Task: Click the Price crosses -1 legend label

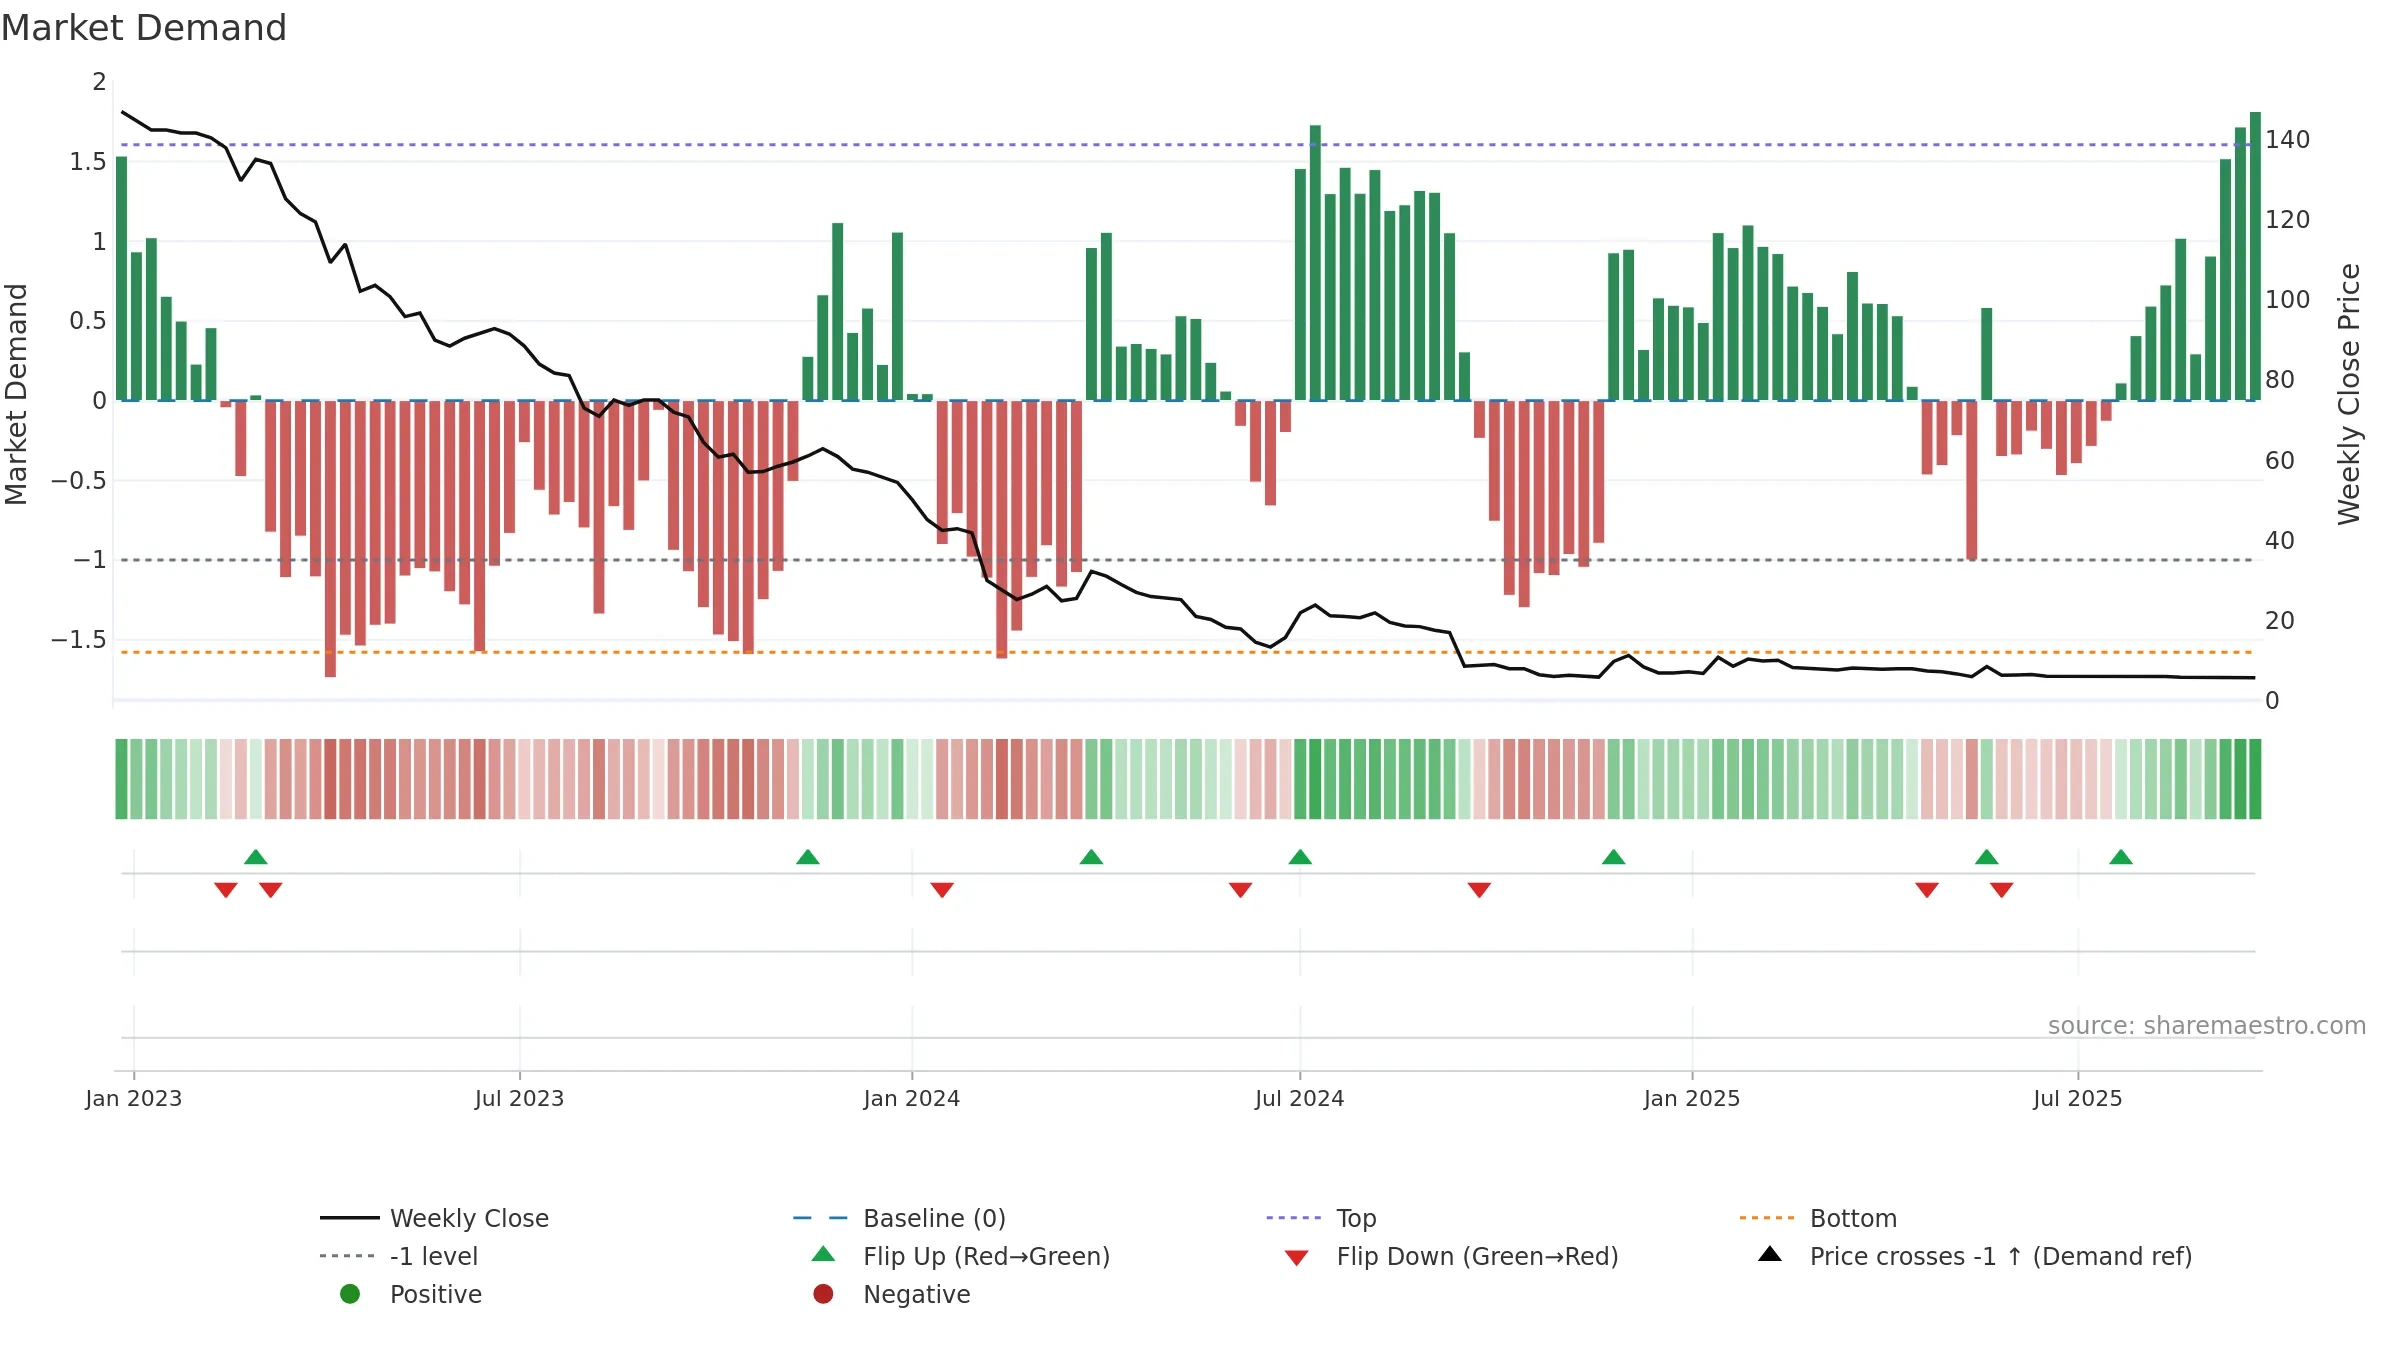Action: pos(2000,1256)
